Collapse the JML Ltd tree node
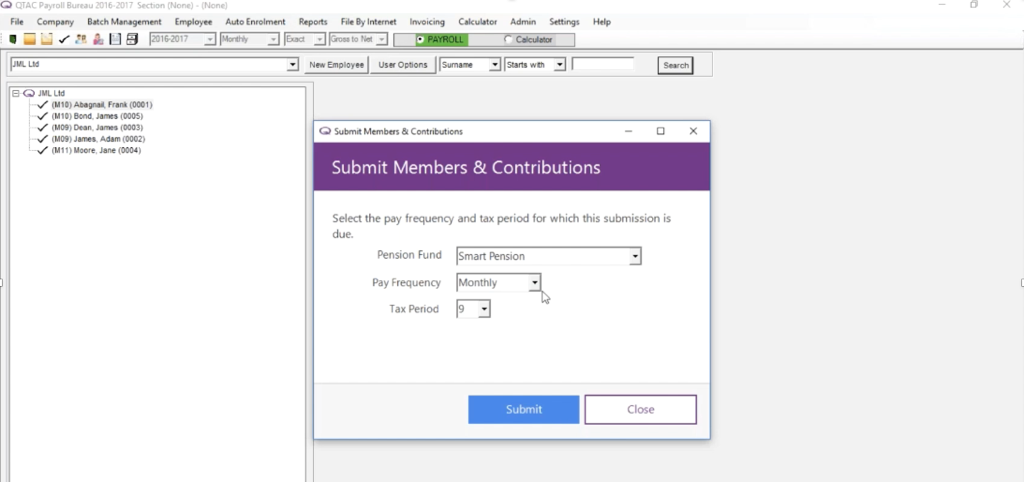Screen dimensions: 1024x482 [16, 93]
